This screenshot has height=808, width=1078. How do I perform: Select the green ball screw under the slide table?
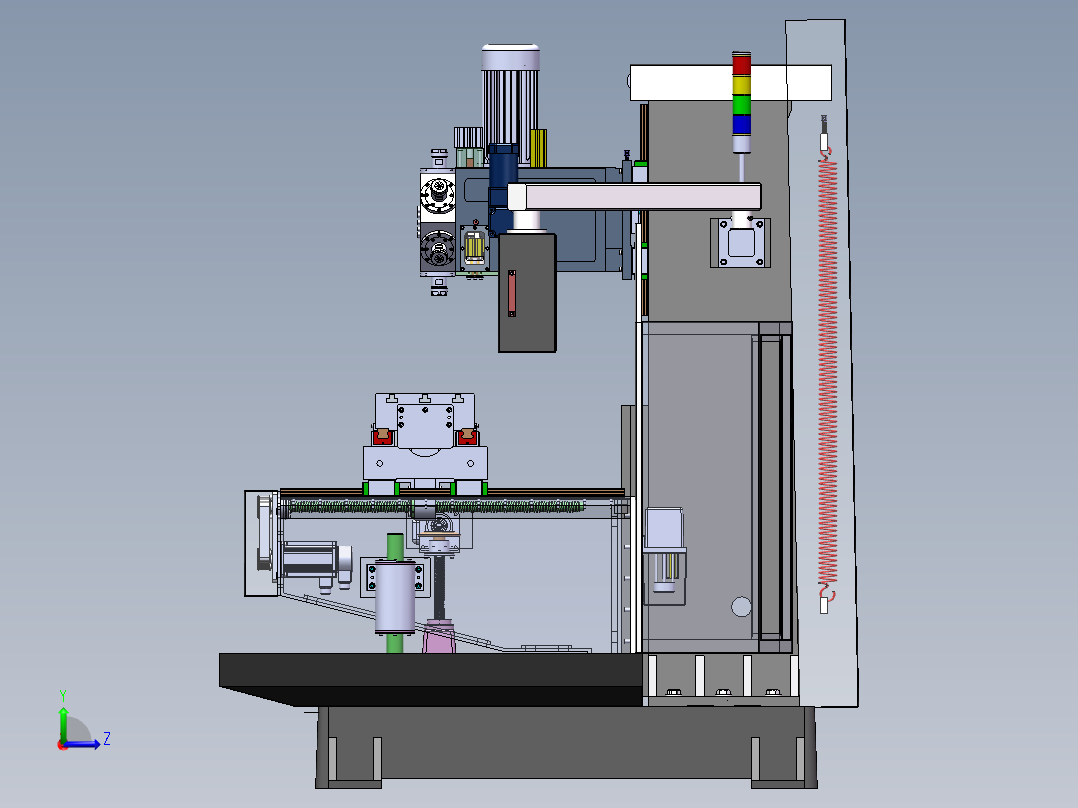coord(436,507)
